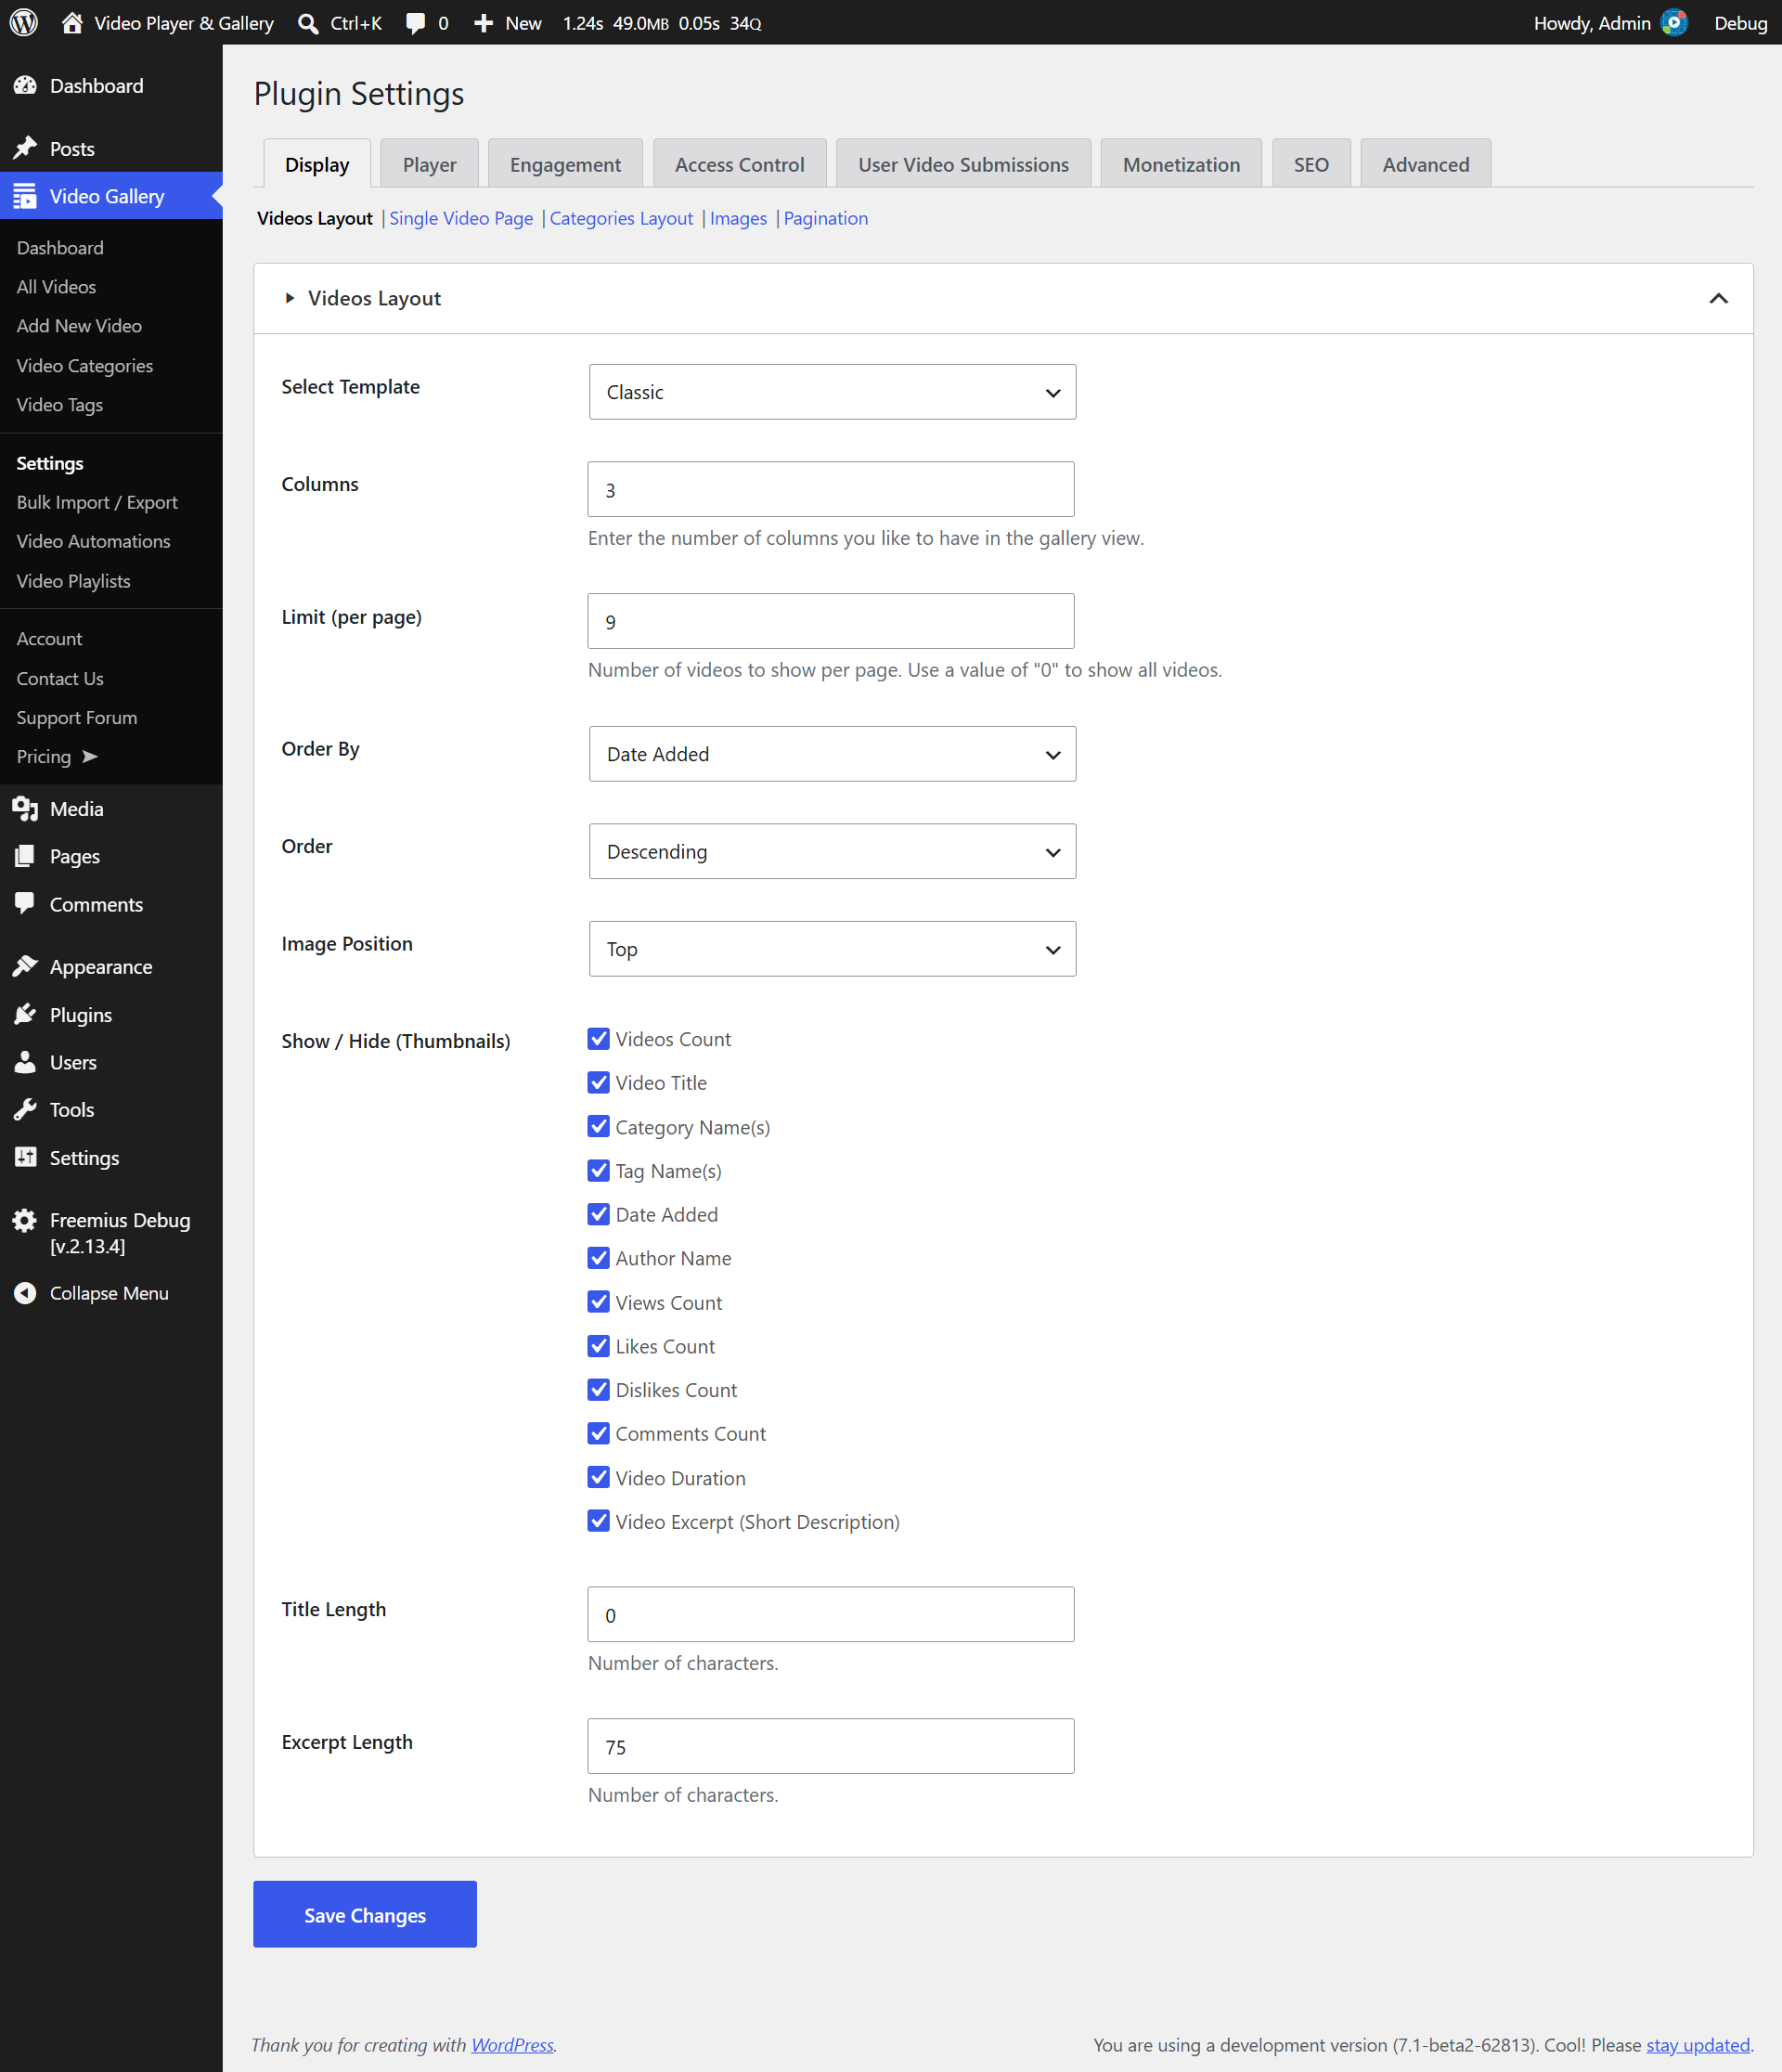Screen dimensions: 1782x2072
Task: Click the Plugins plug icon
Action: [25, 1014]
